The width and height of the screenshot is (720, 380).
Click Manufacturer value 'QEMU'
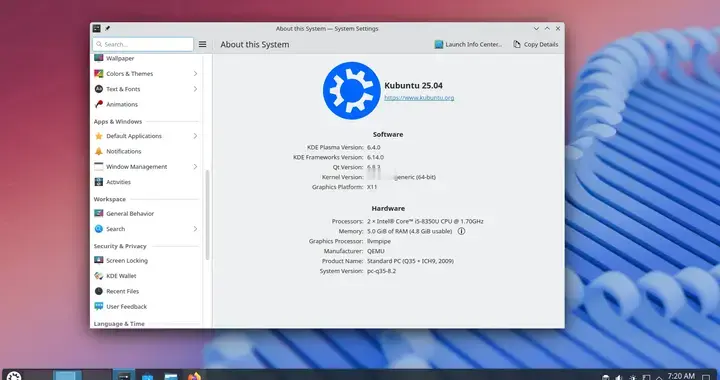click(x=376, y=251)
